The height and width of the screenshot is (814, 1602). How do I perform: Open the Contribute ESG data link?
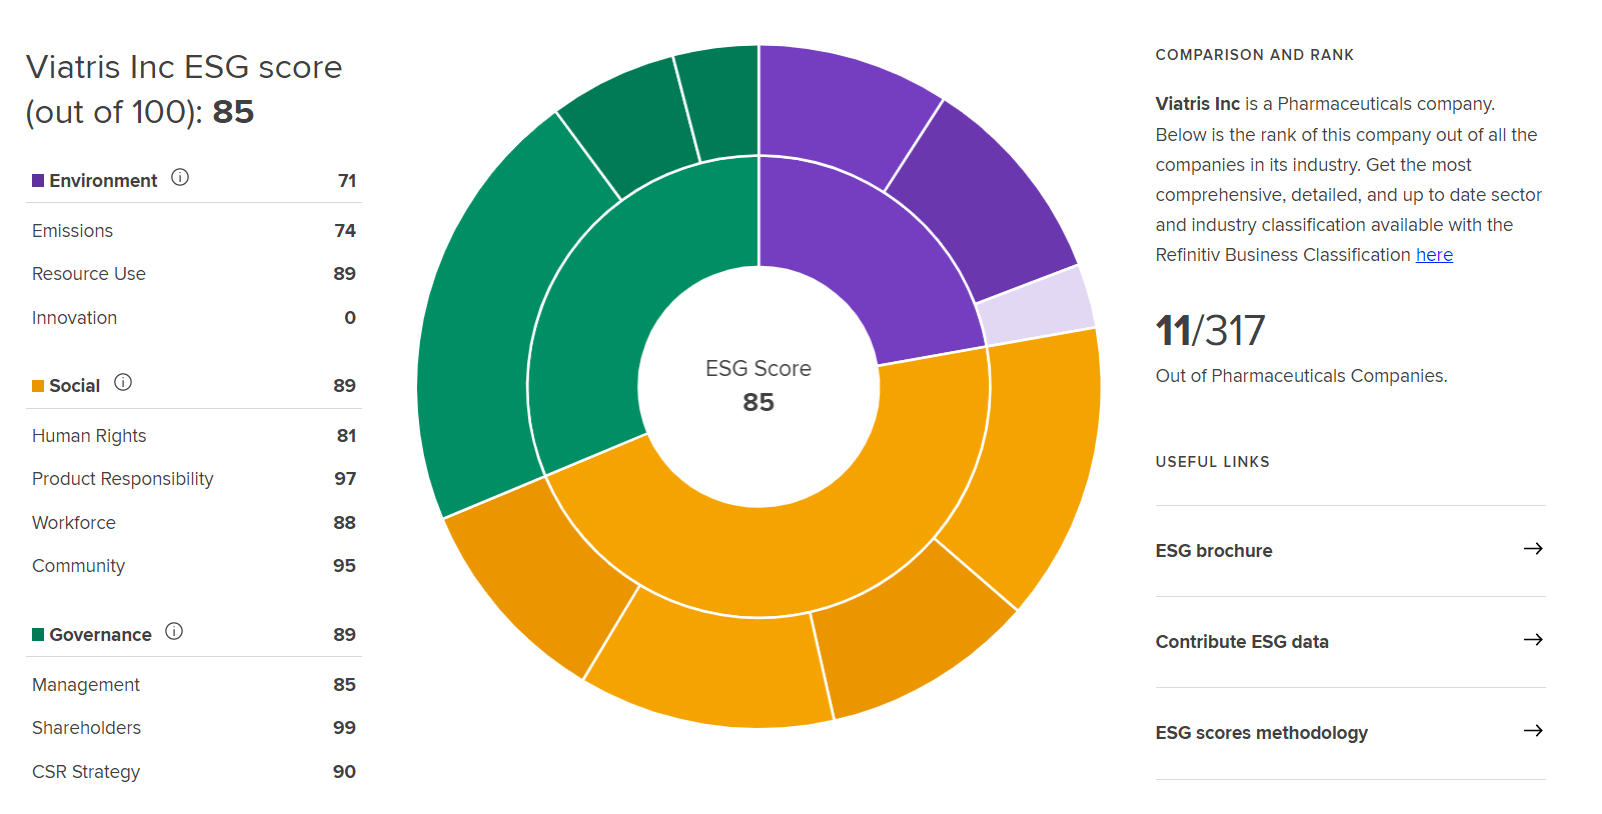click(1242, 642)
